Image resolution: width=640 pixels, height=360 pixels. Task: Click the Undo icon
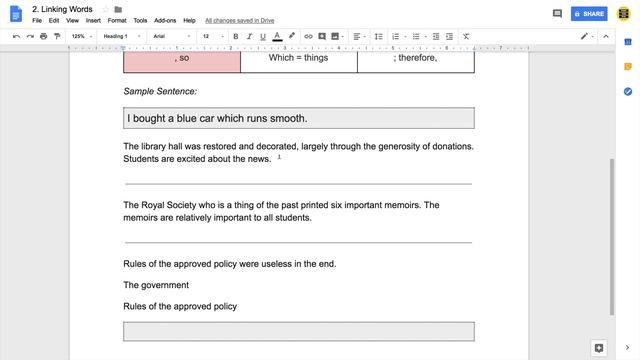pos(16,36)
